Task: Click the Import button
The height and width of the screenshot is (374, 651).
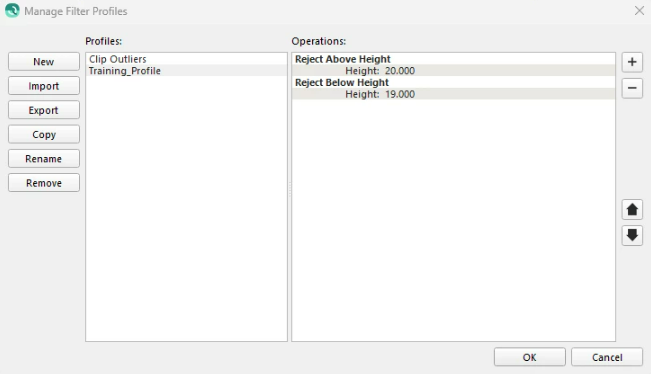Action: coord(44,86)
